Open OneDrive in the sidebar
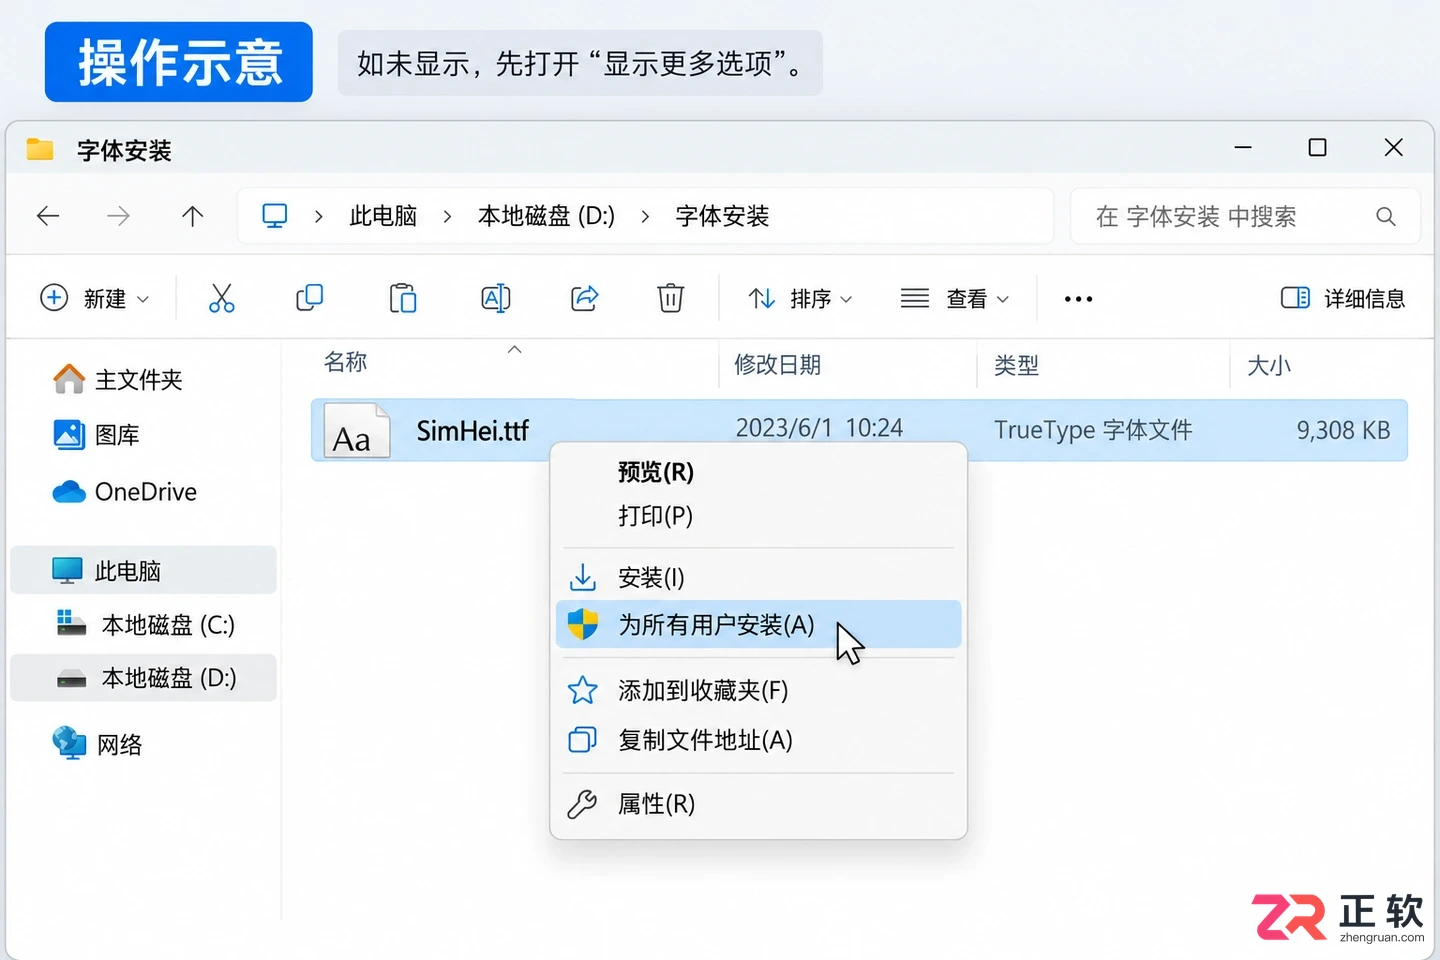This screenshot has height=960, width=1440. pos(125,492)
